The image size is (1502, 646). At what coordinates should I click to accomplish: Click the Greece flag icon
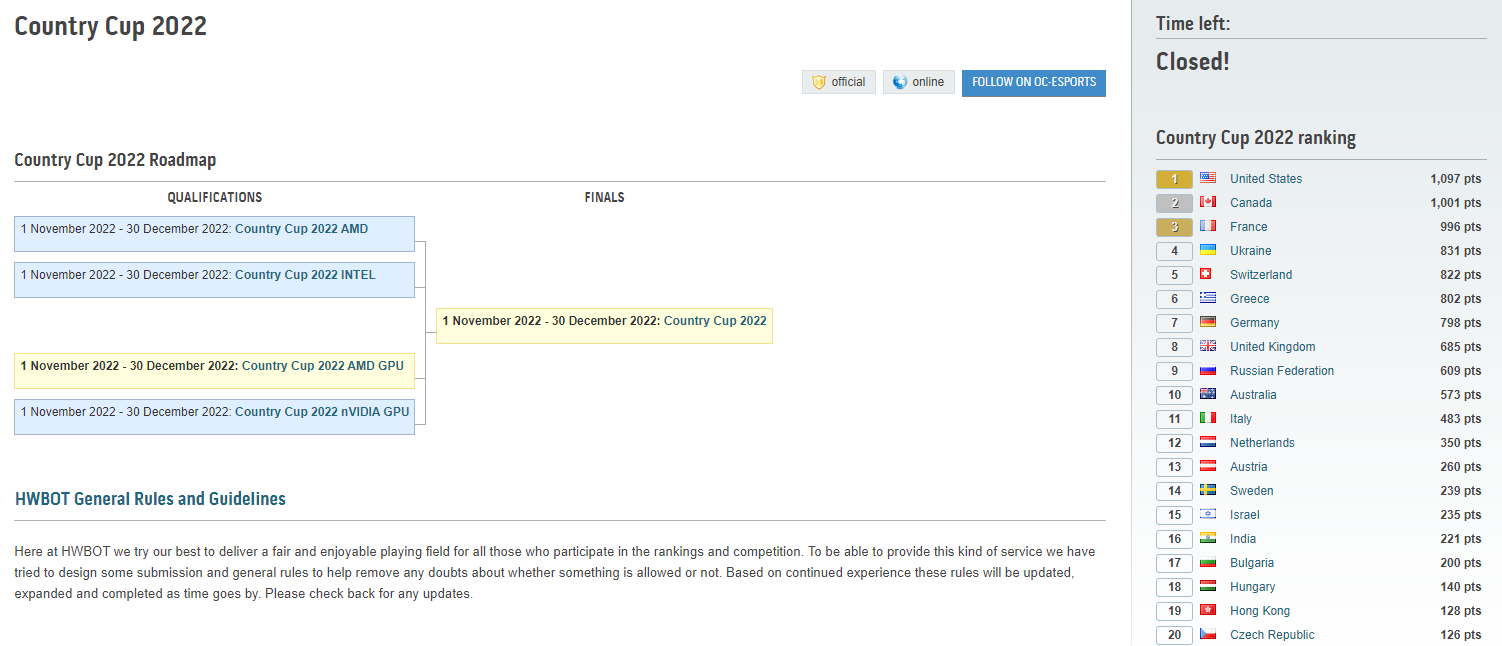(x=1208, y=298)
